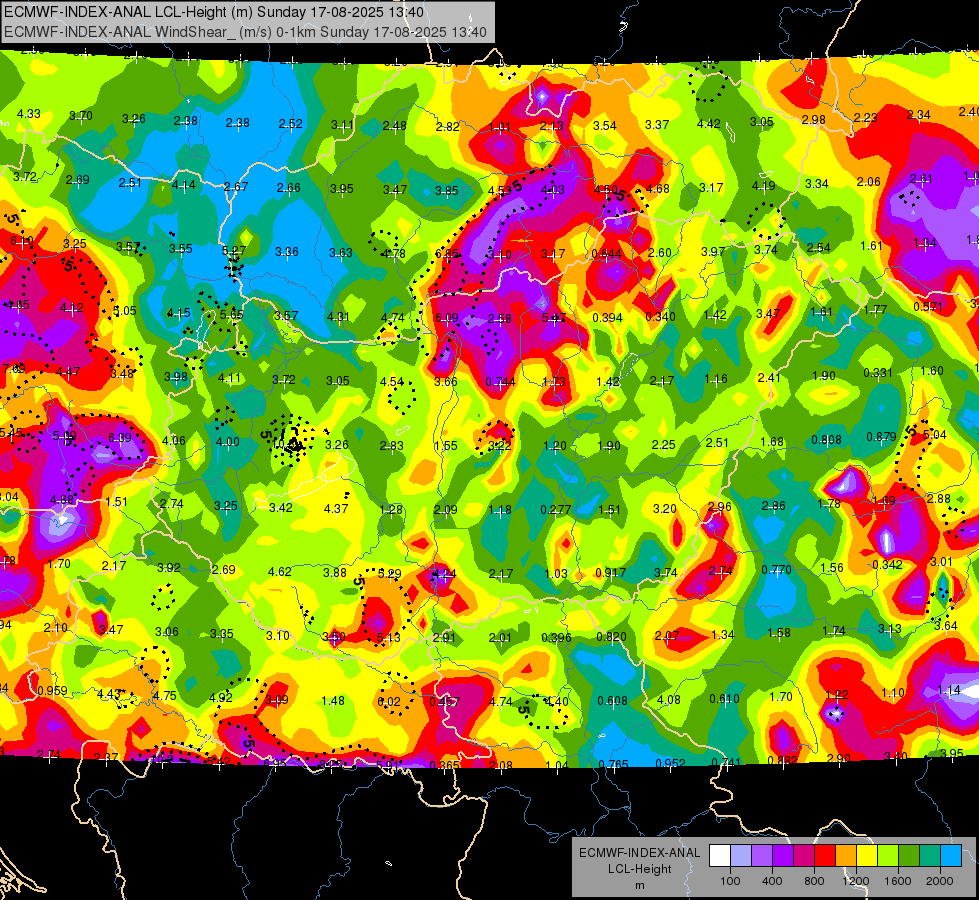Screen dimensions: 979x900
Task: Click the legend title ECMWF-INDEX-ANAL
Action: coord(639,853)
